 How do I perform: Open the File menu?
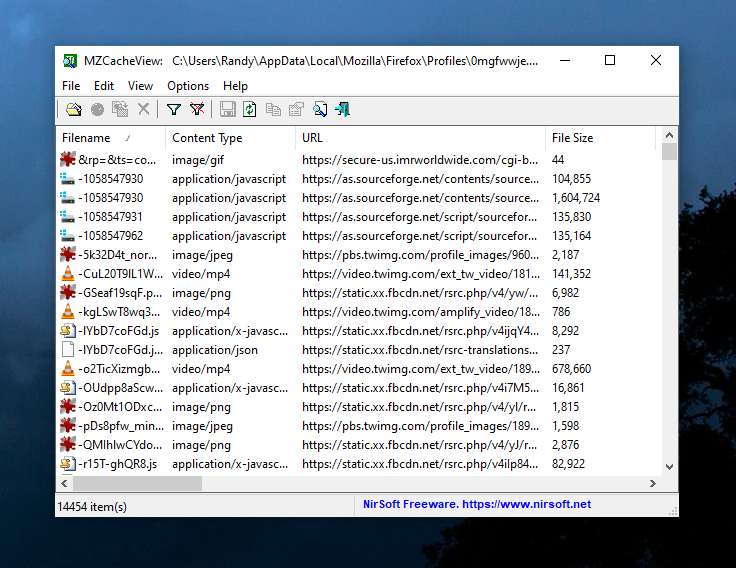71,86
